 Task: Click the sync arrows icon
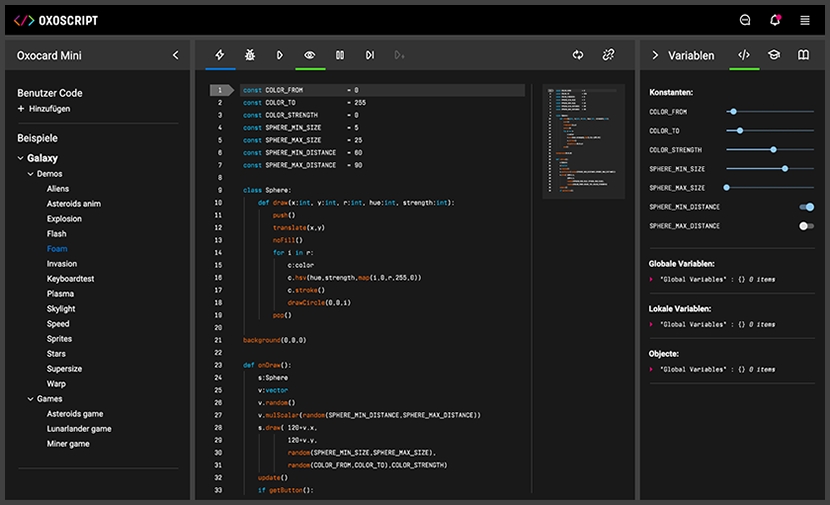point(578,55)
